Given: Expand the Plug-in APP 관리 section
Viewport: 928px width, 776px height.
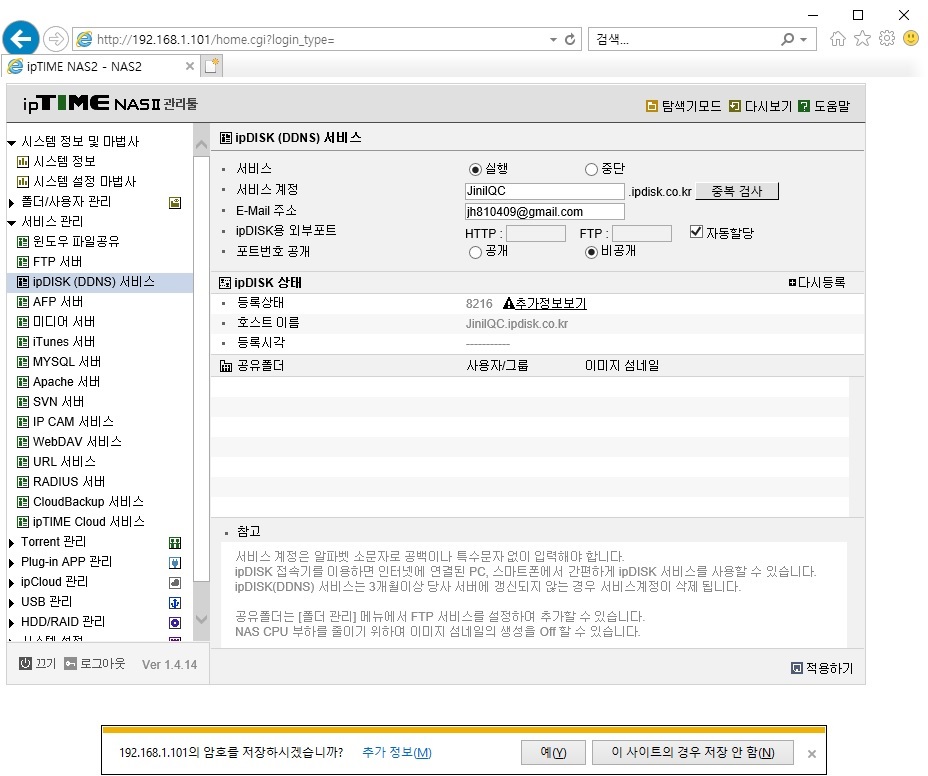Looking at the screenshot, I should click(11, 563).
